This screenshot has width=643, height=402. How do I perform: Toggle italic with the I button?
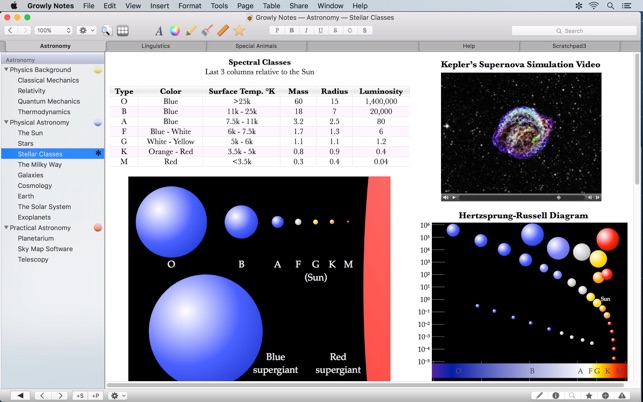click(306, 30)
